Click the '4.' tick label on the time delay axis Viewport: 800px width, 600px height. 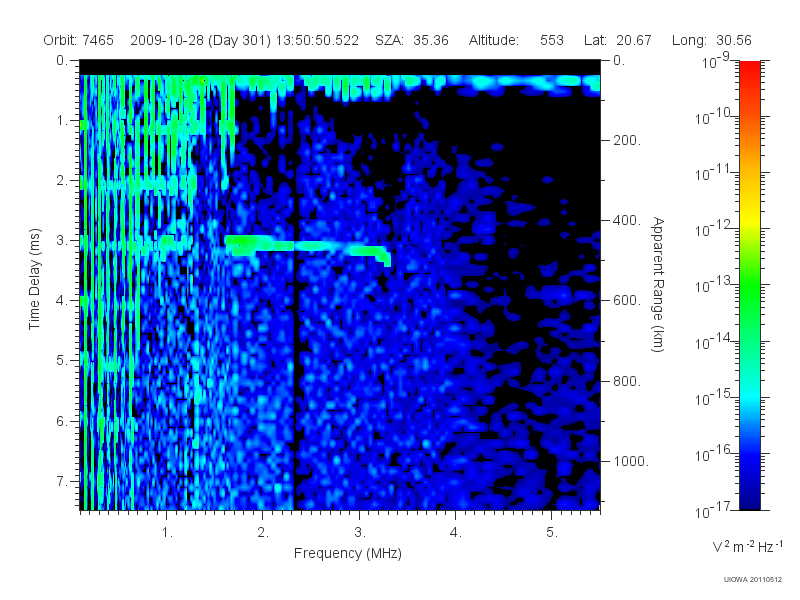(x=62, y=301)
